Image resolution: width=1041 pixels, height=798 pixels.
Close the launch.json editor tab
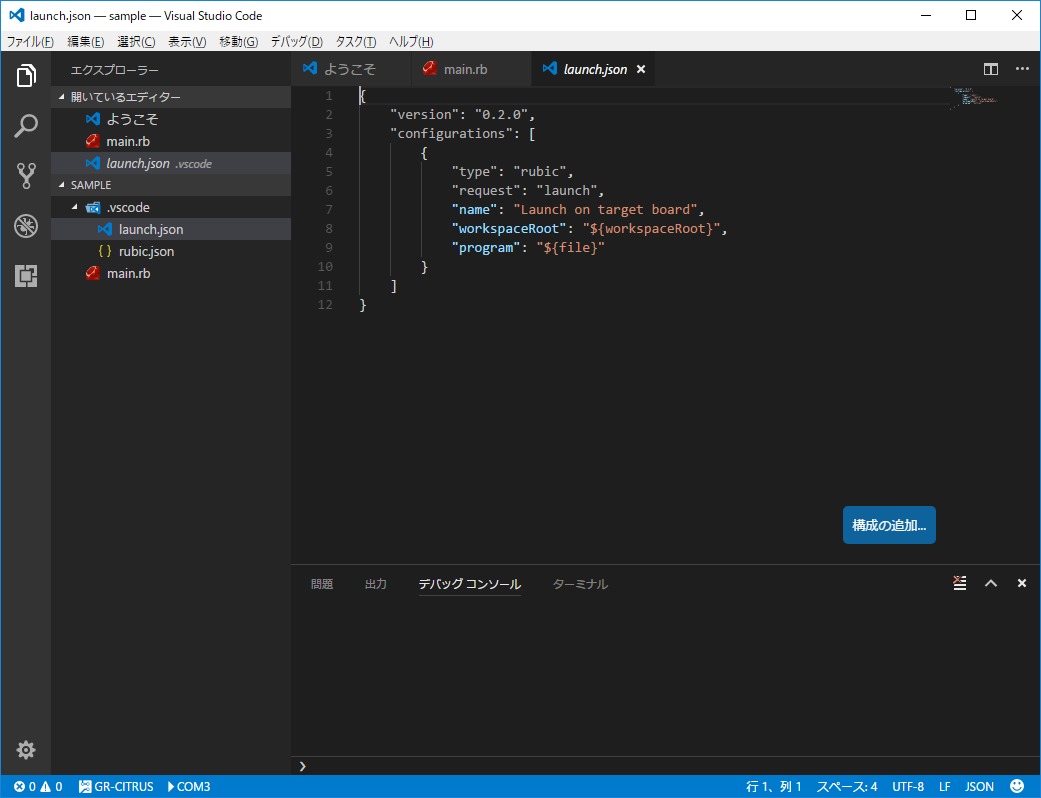pyautogui.click(x=641, y=69)
